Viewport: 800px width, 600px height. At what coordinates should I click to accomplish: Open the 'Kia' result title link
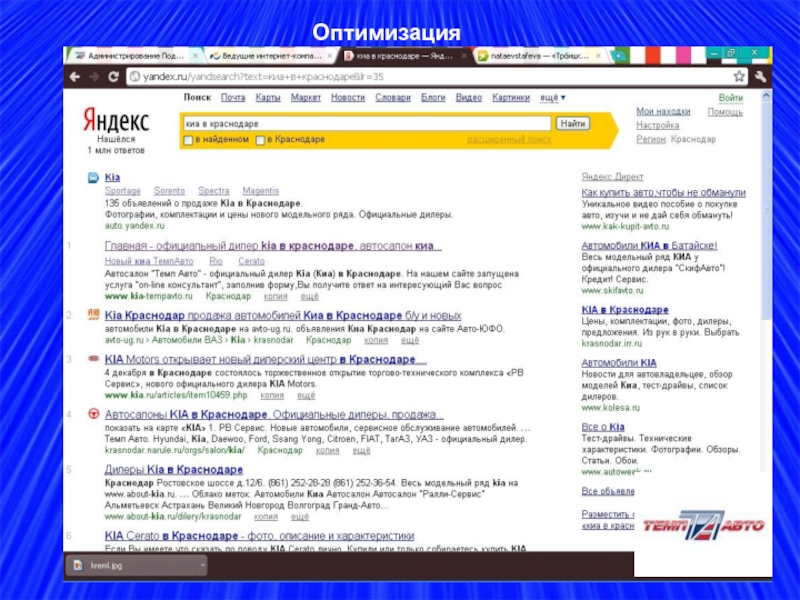(112, 178)
